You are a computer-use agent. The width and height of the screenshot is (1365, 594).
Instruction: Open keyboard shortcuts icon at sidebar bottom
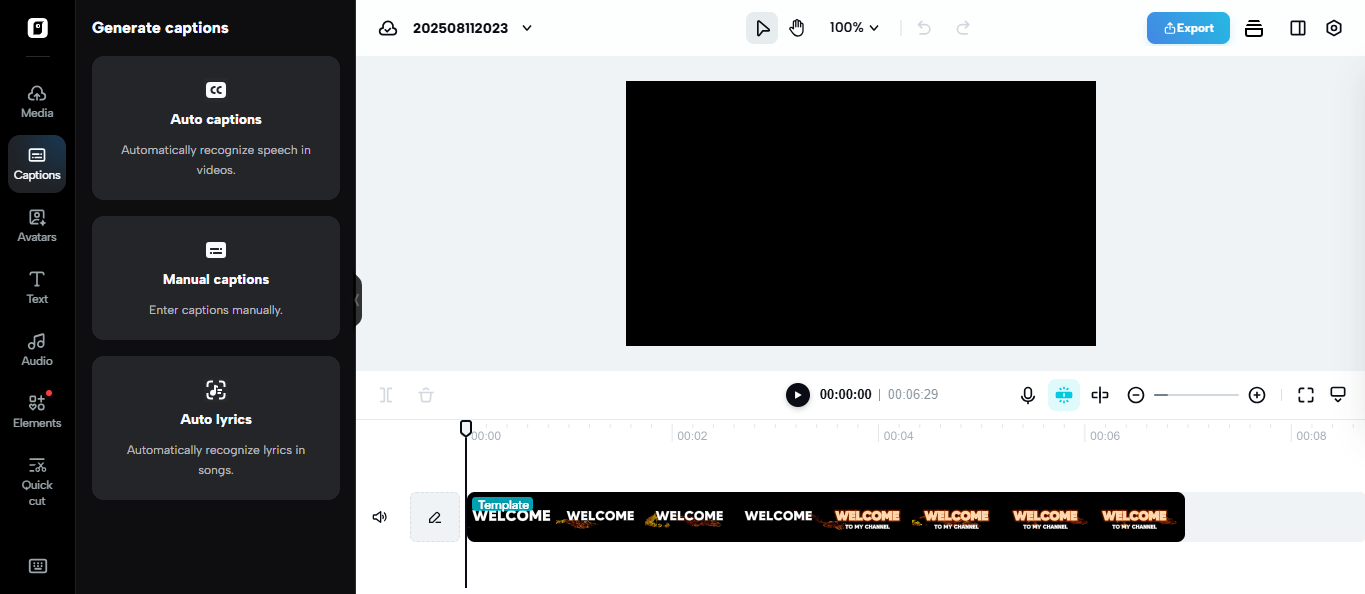tap(37, 566)
